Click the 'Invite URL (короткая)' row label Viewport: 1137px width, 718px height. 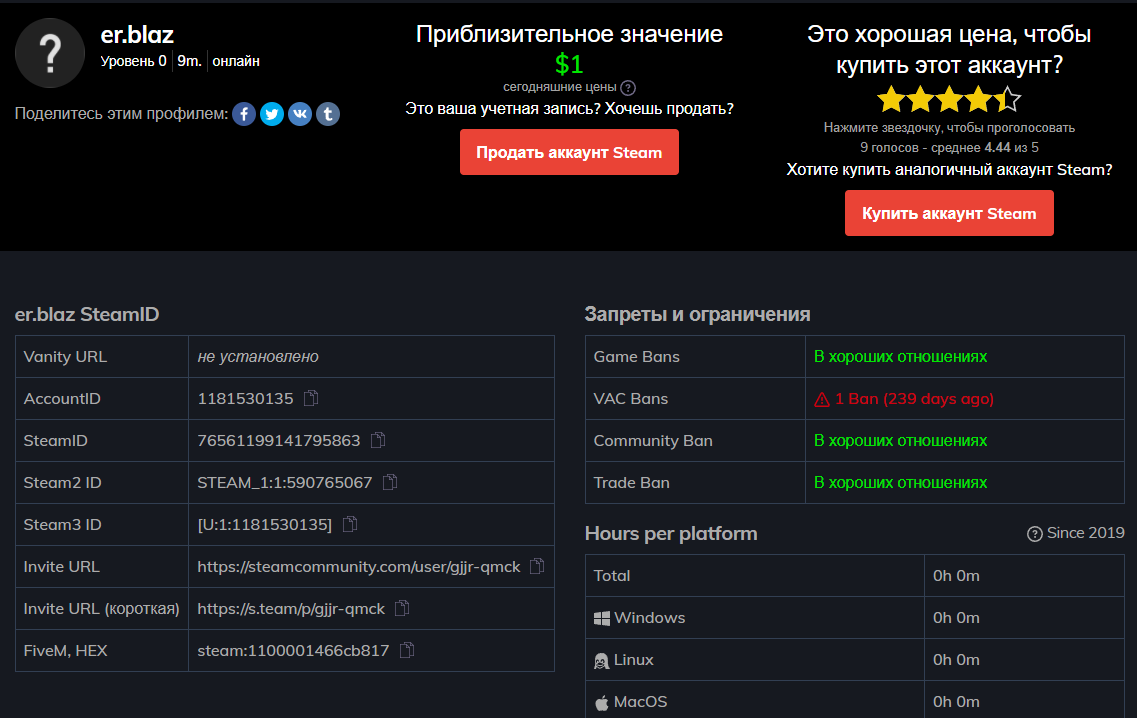[x=102, y=608]
